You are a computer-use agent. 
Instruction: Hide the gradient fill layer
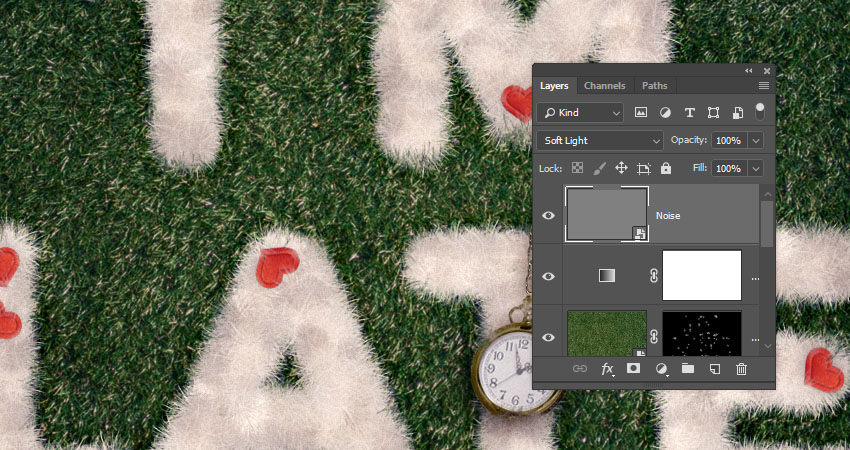click(x=549, y=276)
